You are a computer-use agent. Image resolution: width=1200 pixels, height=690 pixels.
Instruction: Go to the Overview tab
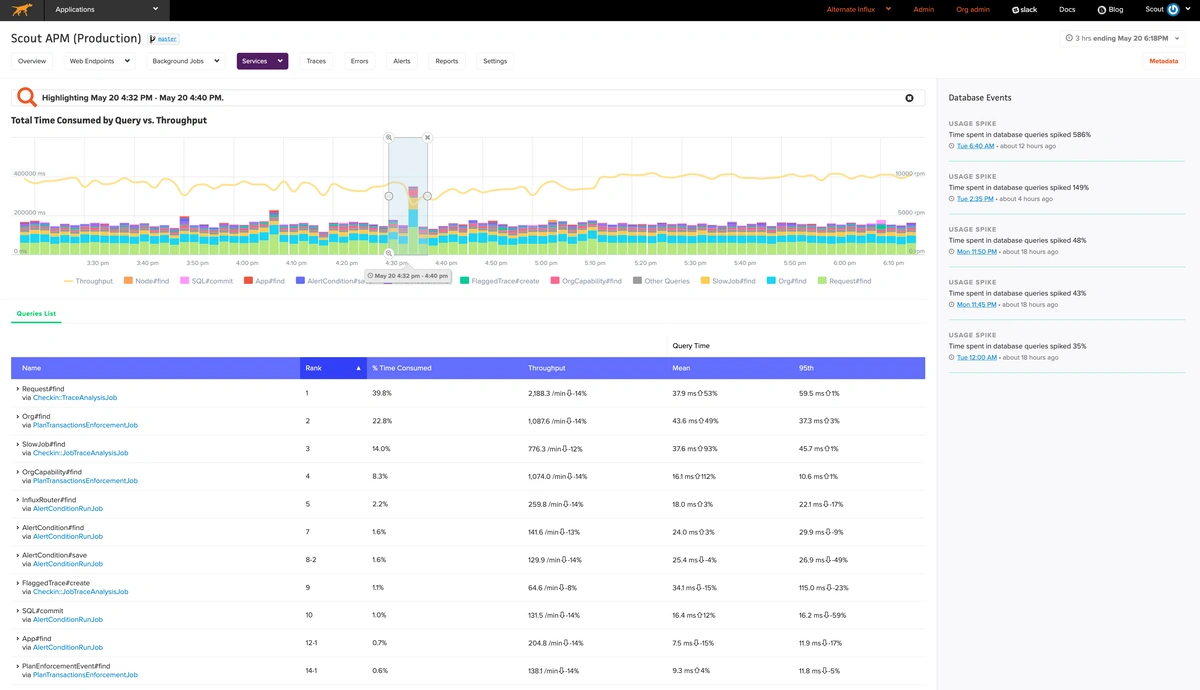pyautogui.click(x=32, y=61)
